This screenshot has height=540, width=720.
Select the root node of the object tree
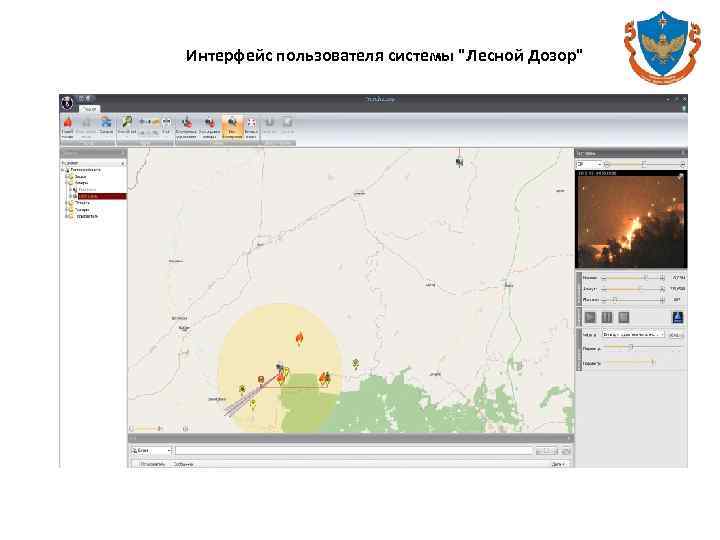[x=85, y=170]
